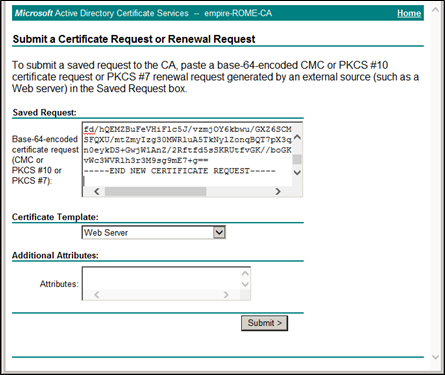The image size is (445, 375).
Task: Click the line starting with n0eykDS
Action: pos(188,150)
